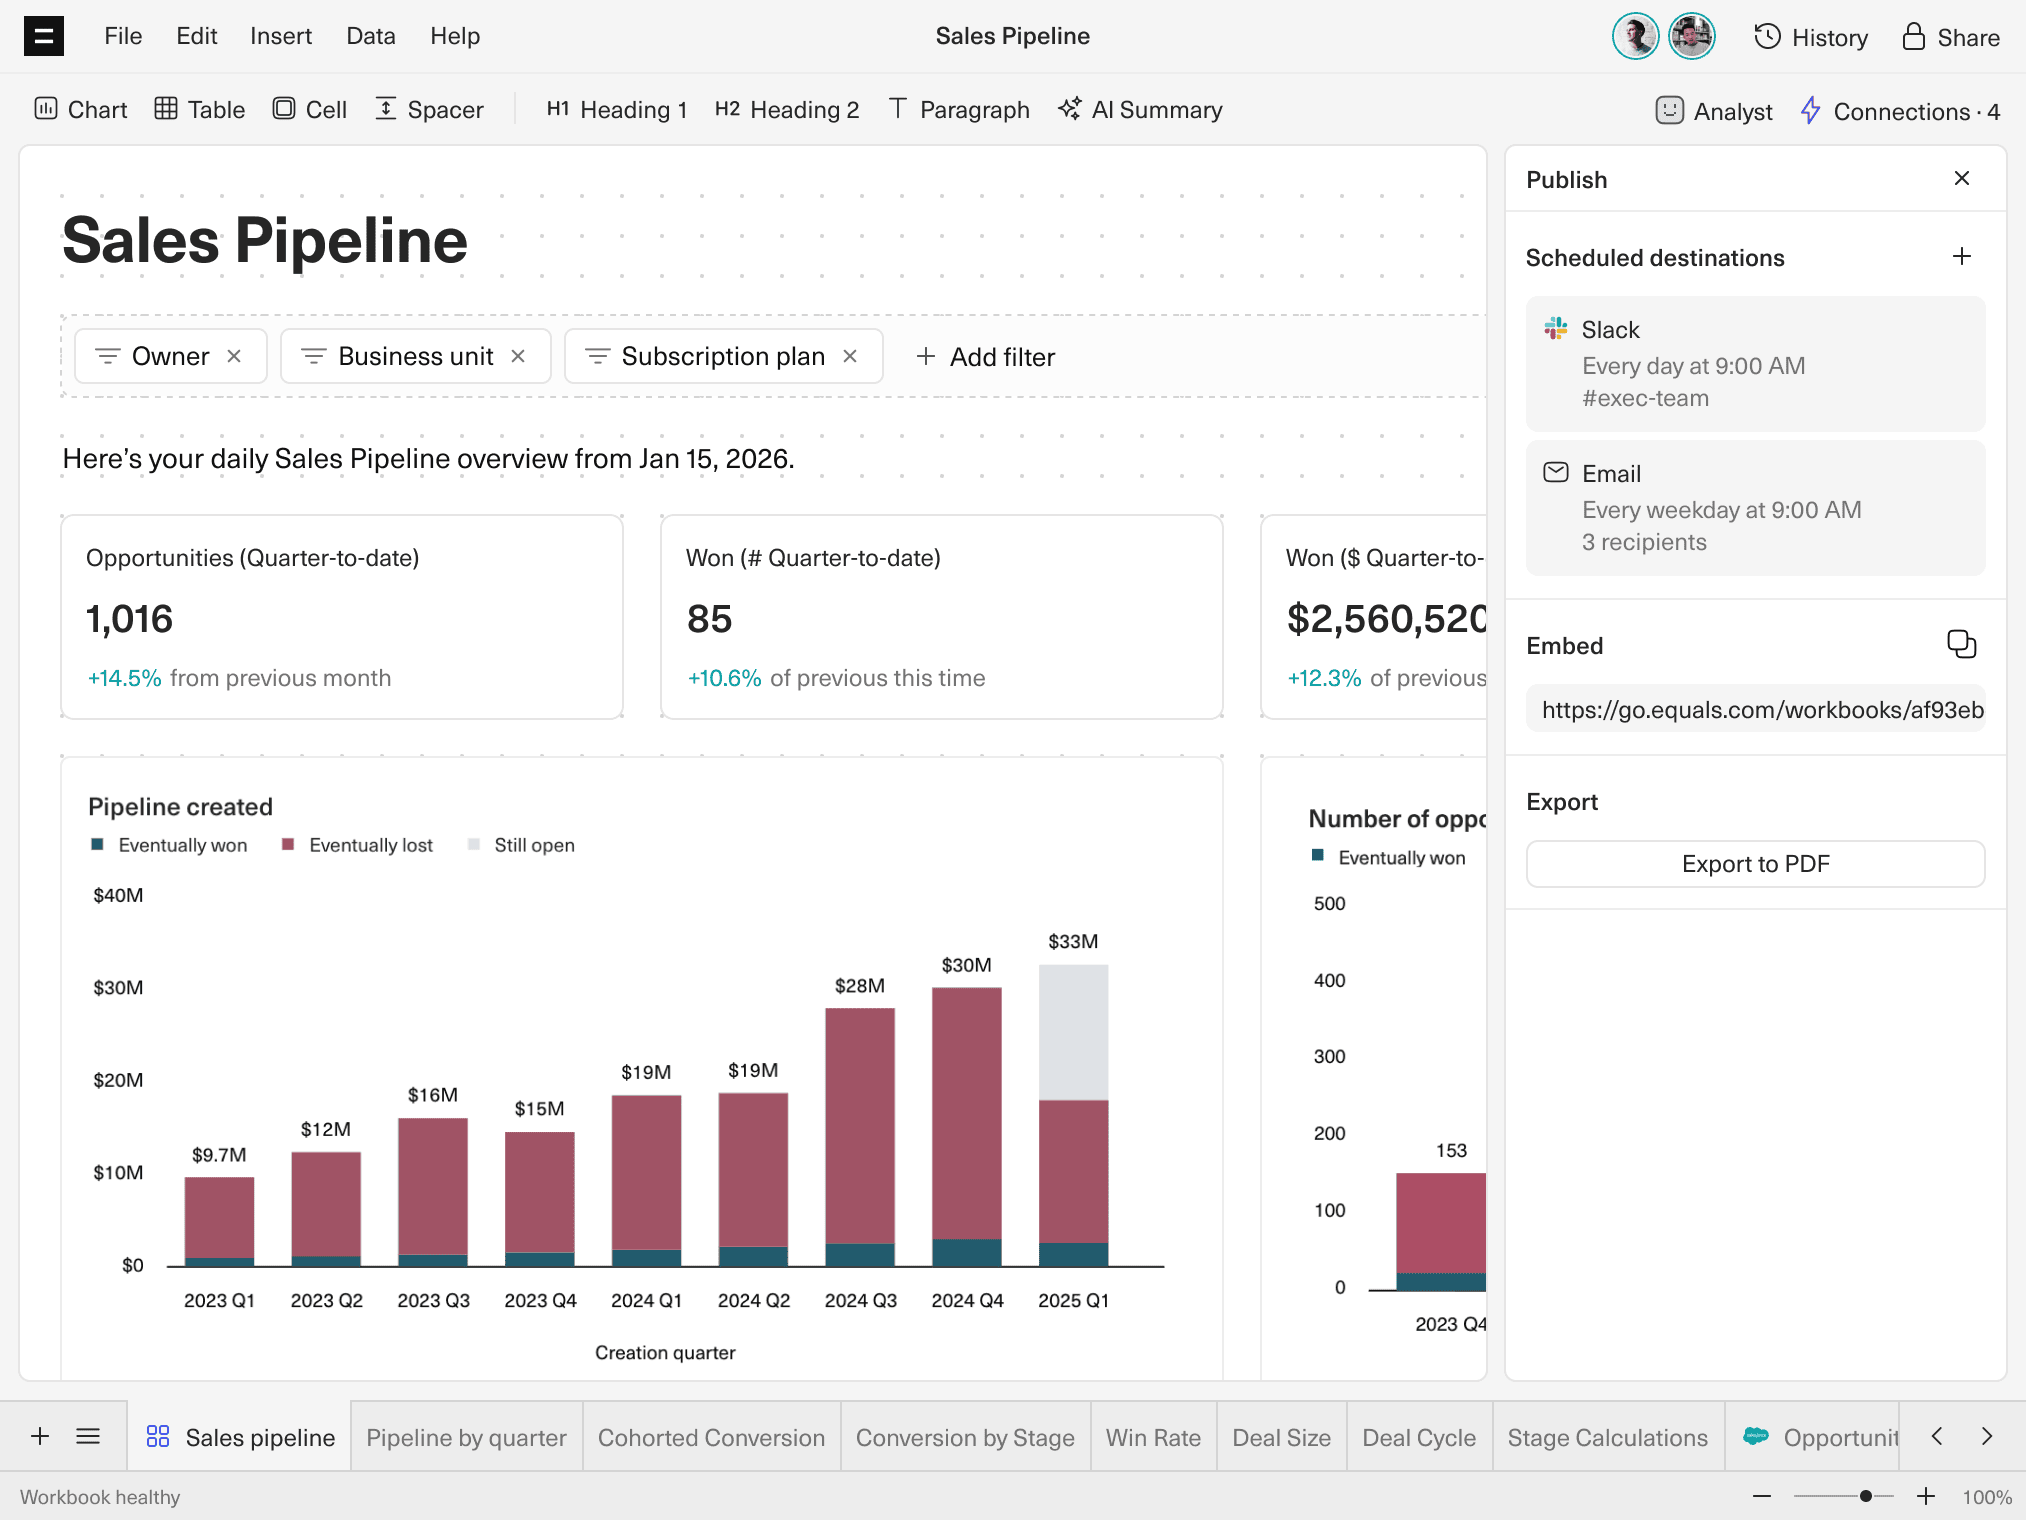Open the hamburger menu
The width and height of the screenshot is (2026, 1520).
44,35
